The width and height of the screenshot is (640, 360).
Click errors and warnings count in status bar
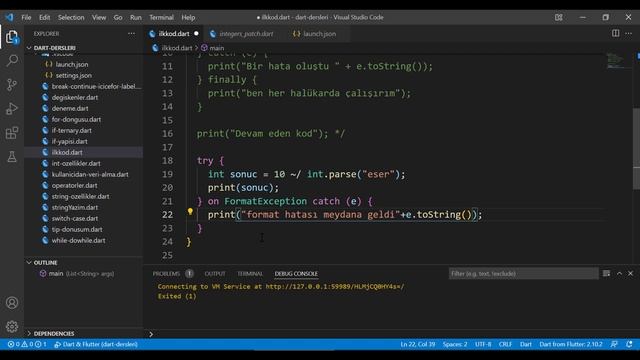click(x=27, y=344)
